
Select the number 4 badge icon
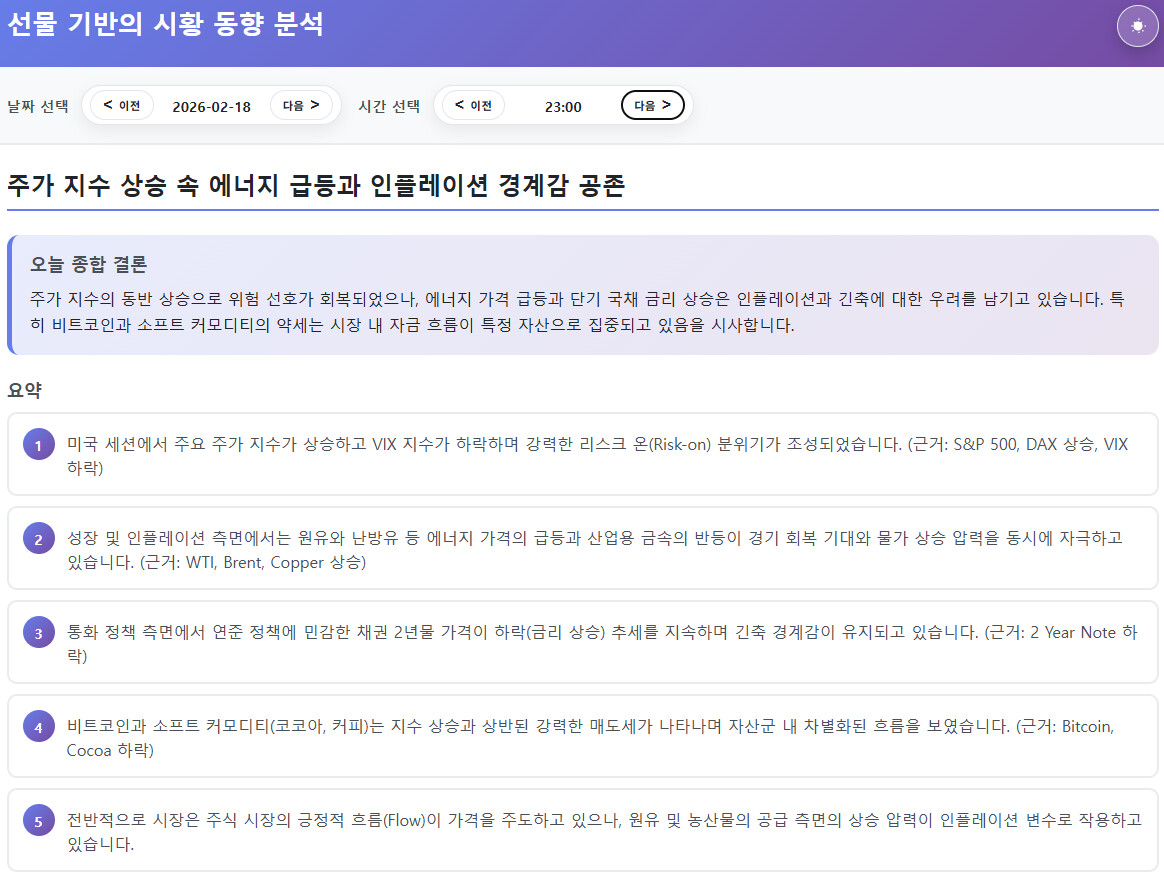[38, 728]
